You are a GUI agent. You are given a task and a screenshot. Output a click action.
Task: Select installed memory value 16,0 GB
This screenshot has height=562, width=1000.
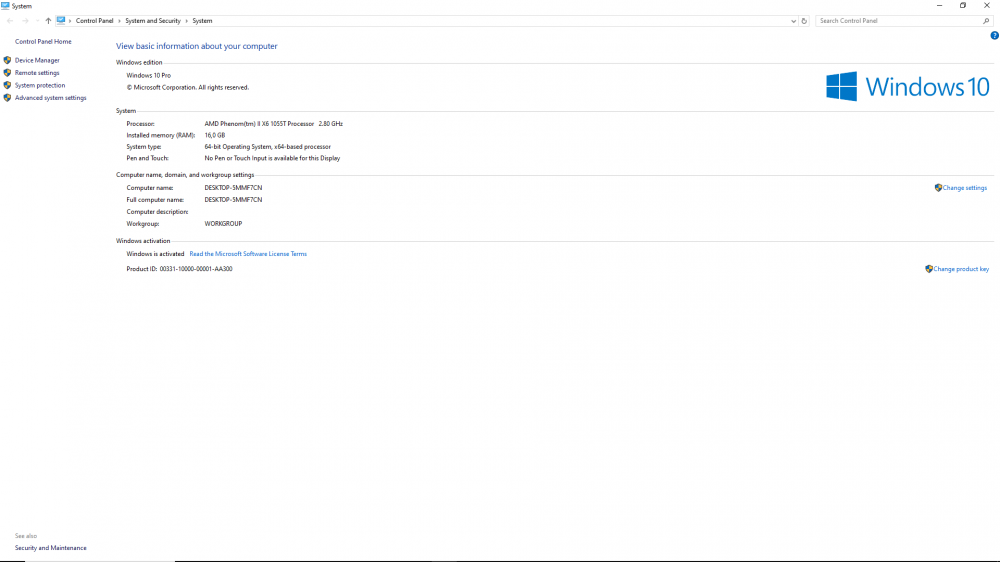[x=215, y=135]
